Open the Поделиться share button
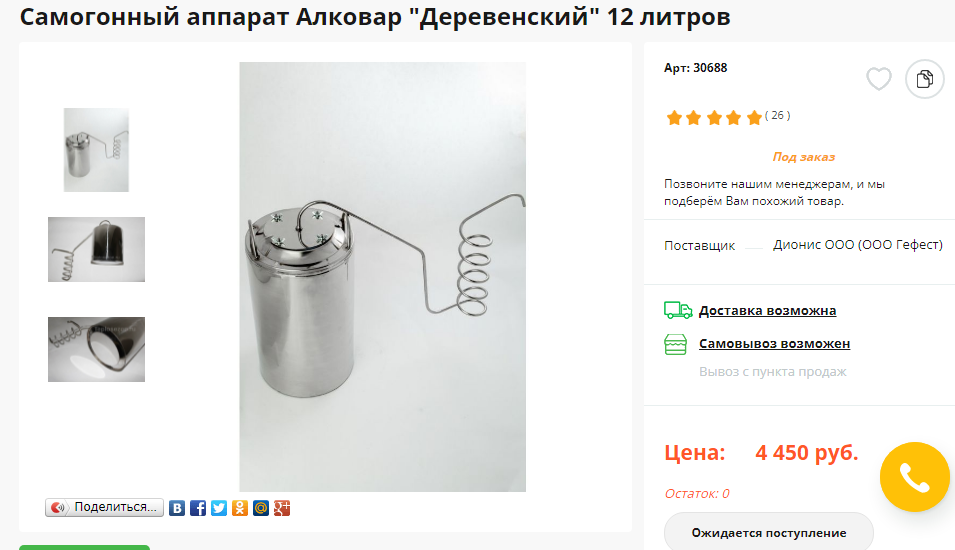The width and height of the screenshot is (955, 550). [x=104, y=507]
